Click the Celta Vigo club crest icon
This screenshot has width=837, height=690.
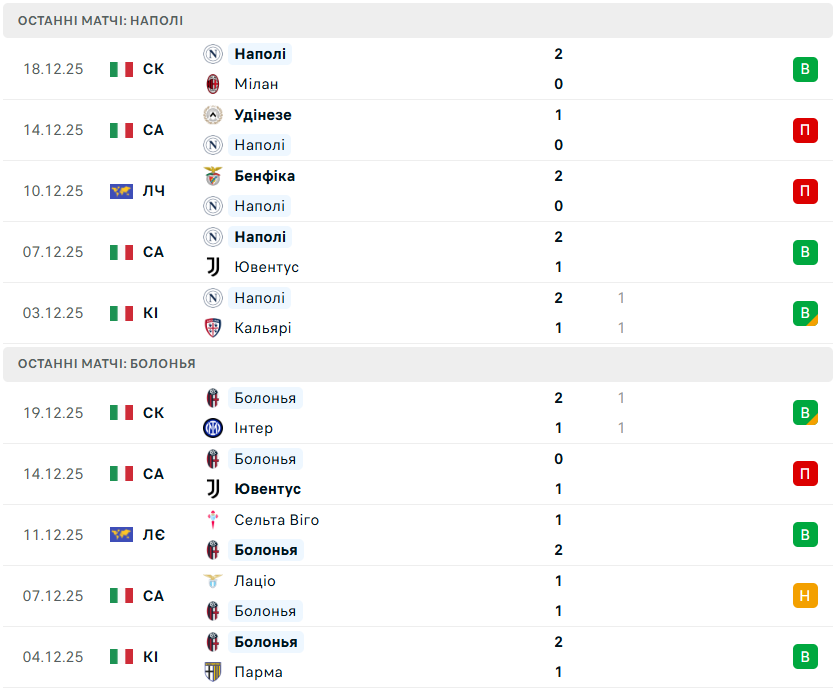[213, 520]
